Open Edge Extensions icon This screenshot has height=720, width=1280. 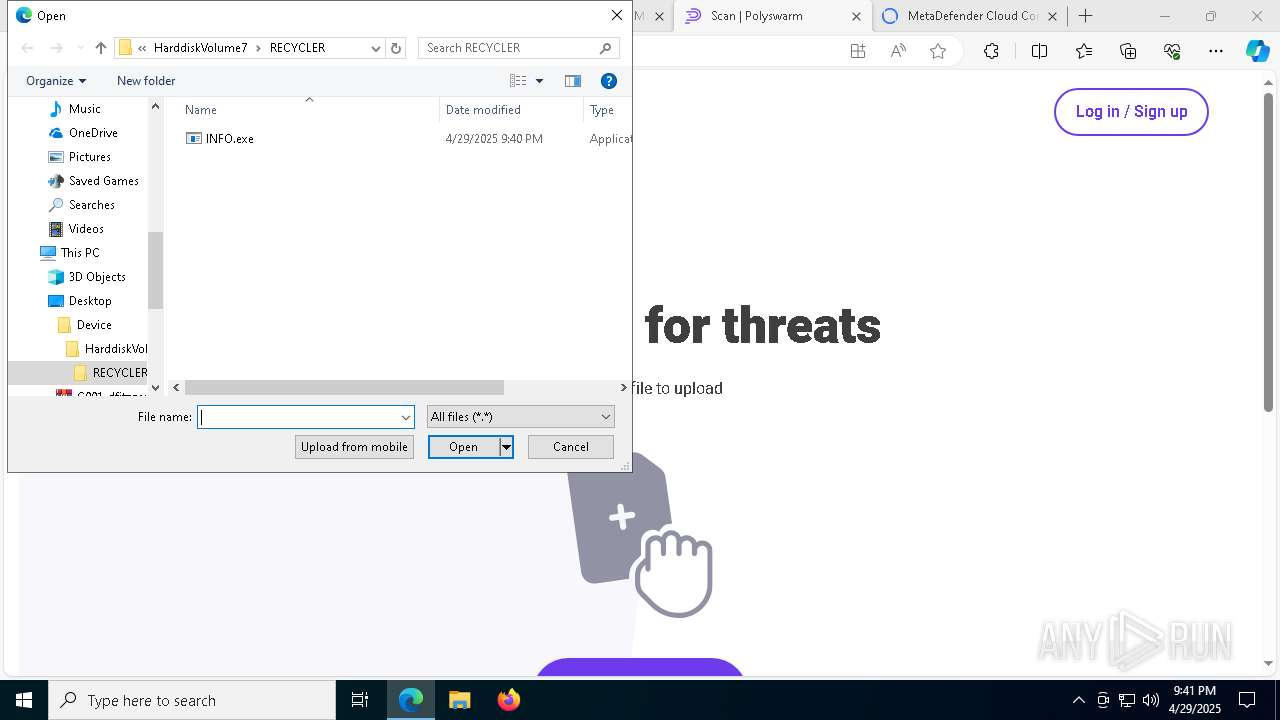pos(991,51)
